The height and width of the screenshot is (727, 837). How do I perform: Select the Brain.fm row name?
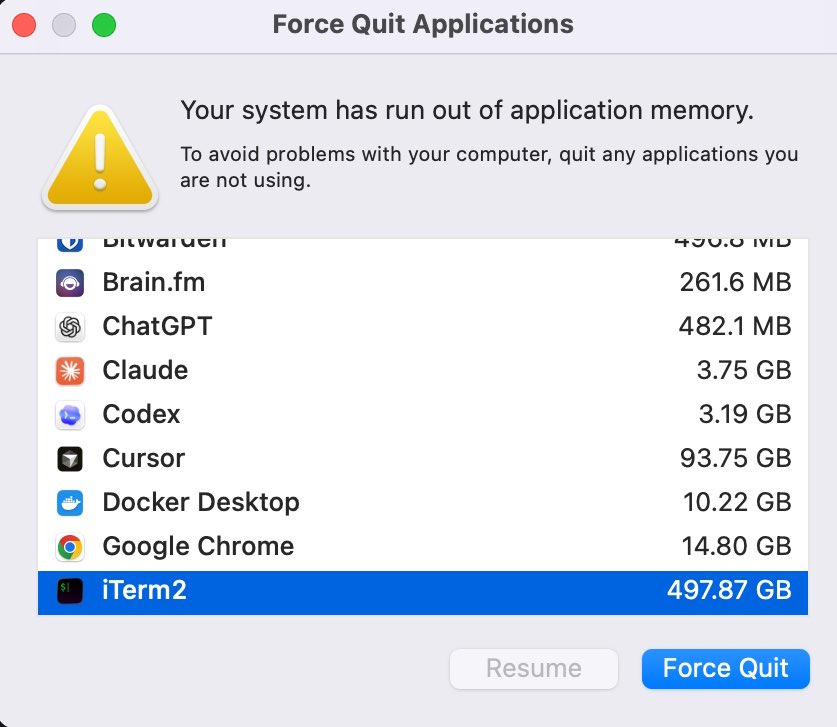154,282
